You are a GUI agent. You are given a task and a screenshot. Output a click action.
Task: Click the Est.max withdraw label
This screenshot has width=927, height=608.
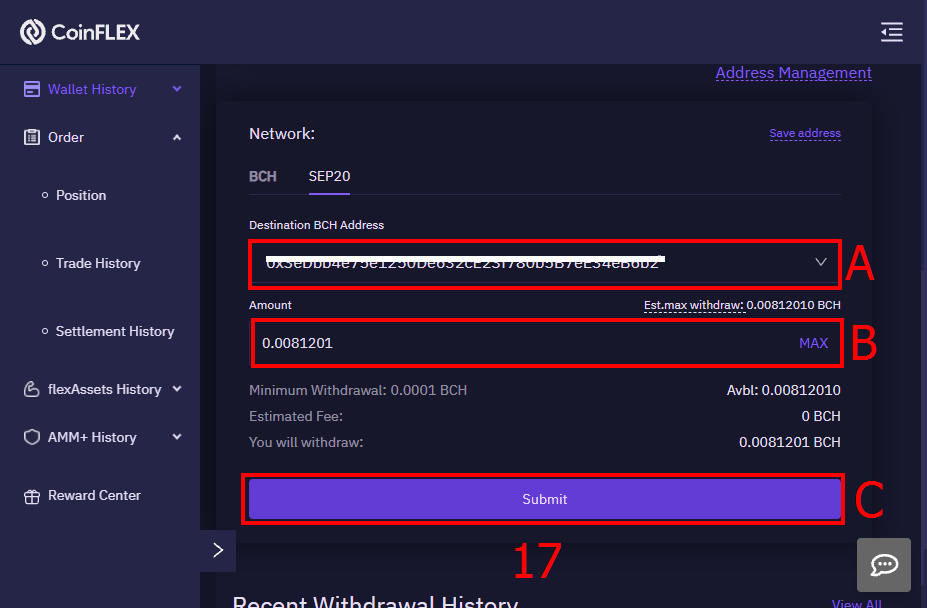[x=693, y=305]
